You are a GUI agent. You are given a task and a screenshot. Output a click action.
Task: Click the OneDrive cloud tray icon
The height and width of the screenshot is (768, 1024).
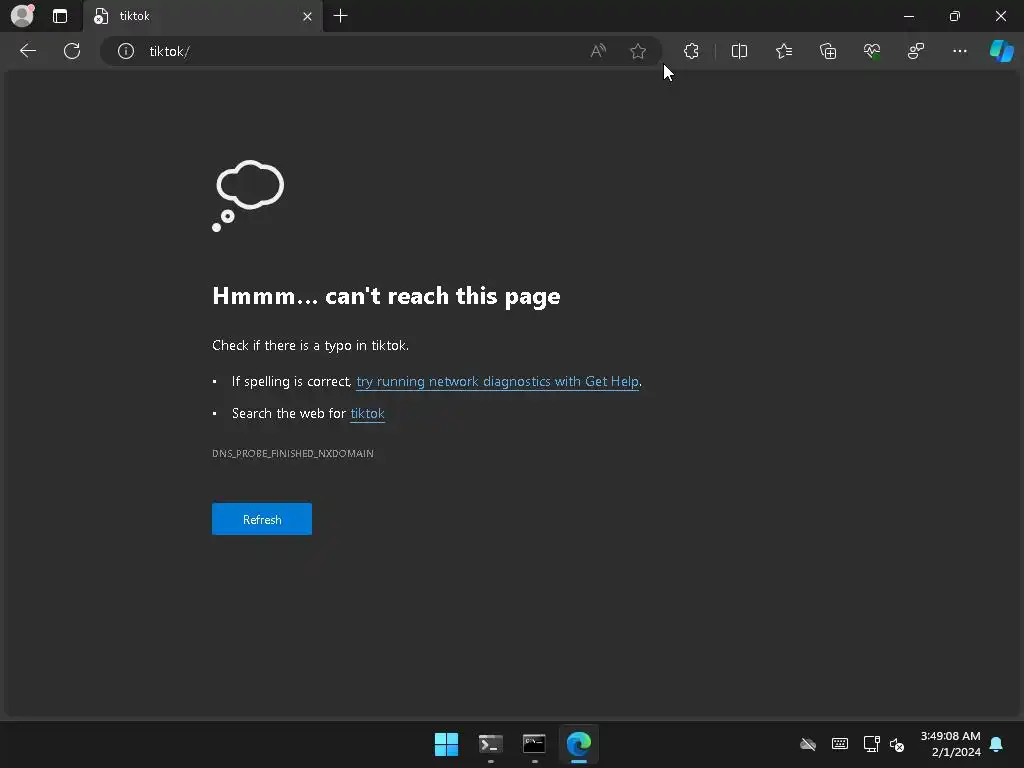(x=808, y=744)
